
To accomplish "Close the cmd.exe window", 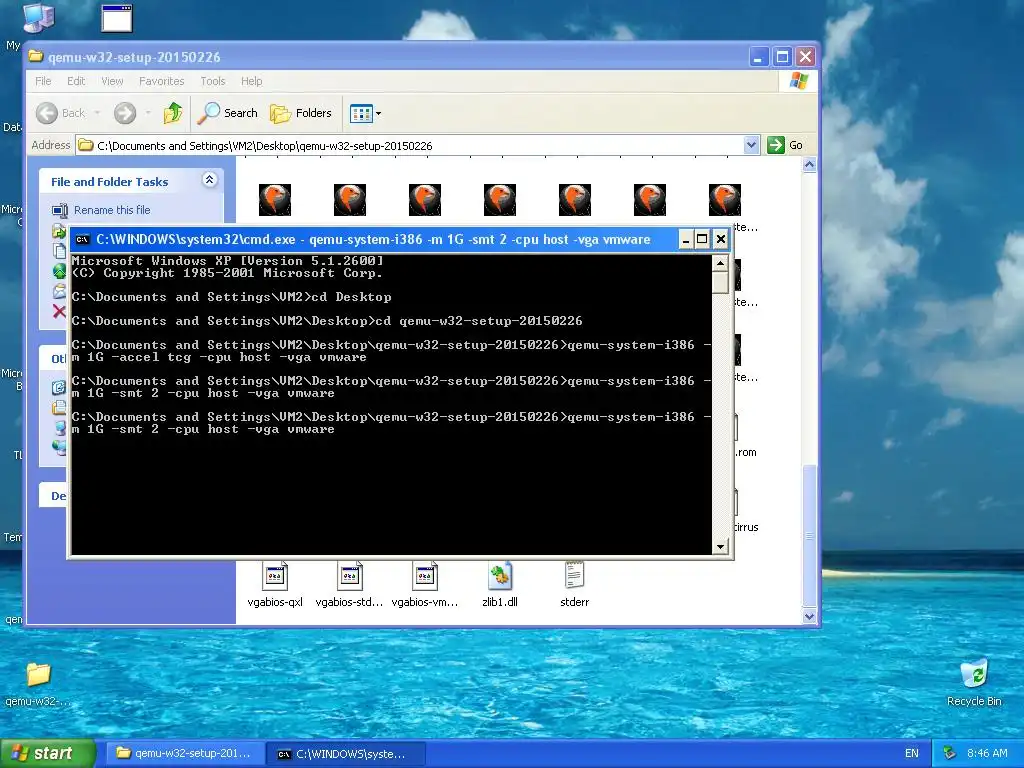I will coord(720,240).
